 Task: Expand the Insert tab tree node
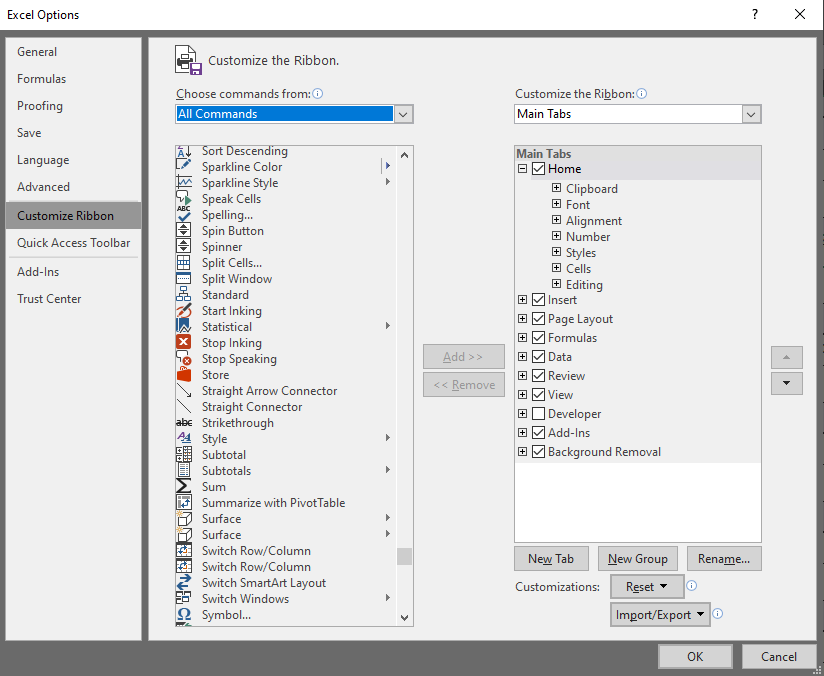521,299
